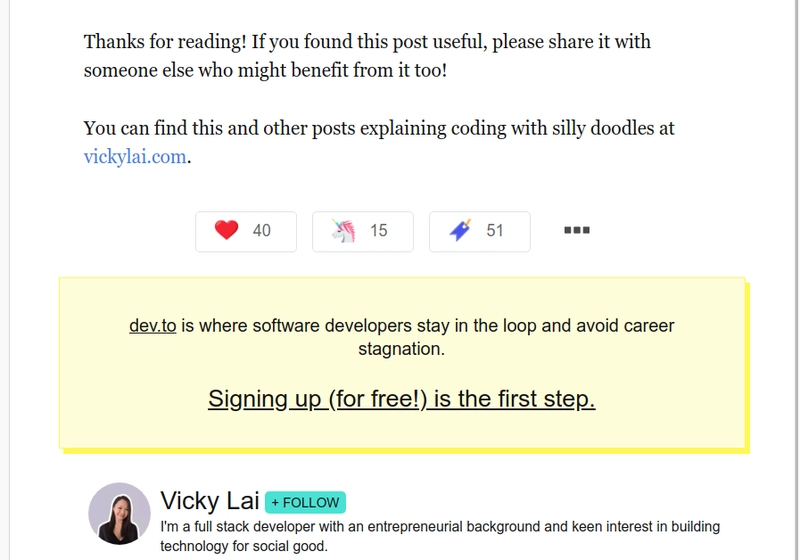Open the vickylai.com link

(x=135, y=157)
